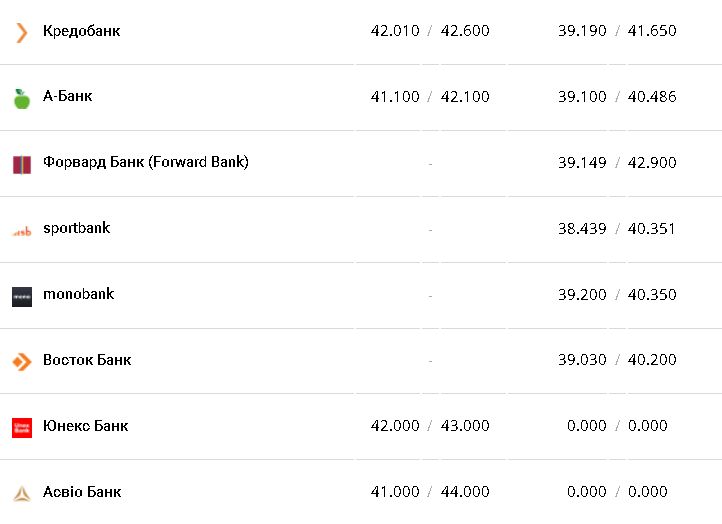Open the sportbank name link
The width and height of the screenshot is (722, 524).
click(x=76, y=228)
